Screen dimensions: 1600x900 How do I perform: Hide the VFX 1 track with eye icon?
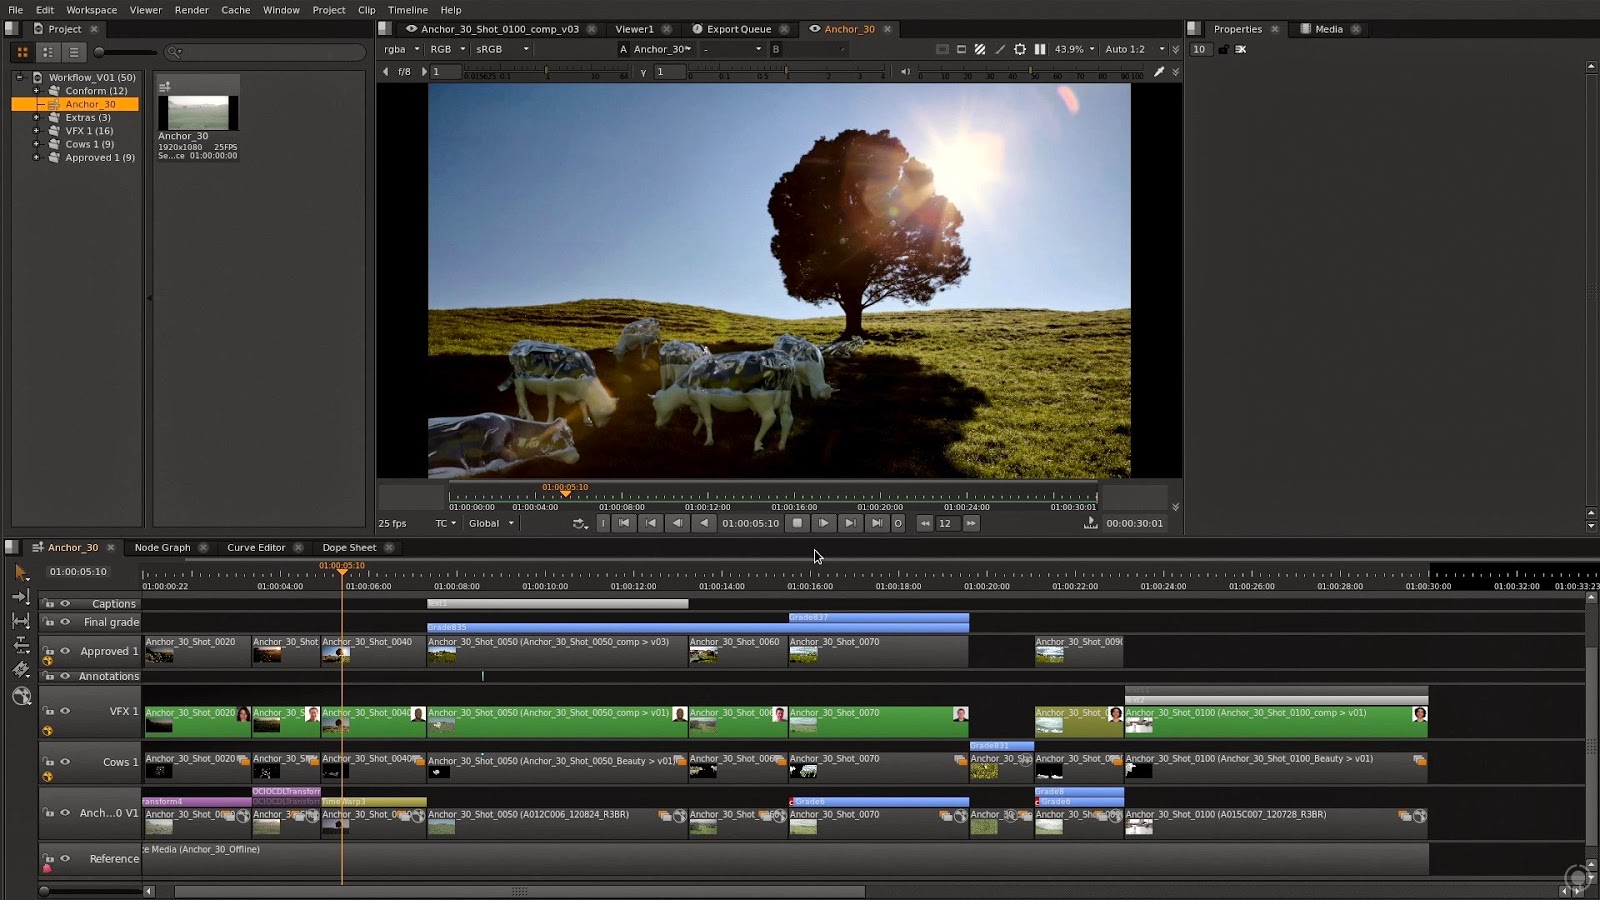tap(65, 711)
